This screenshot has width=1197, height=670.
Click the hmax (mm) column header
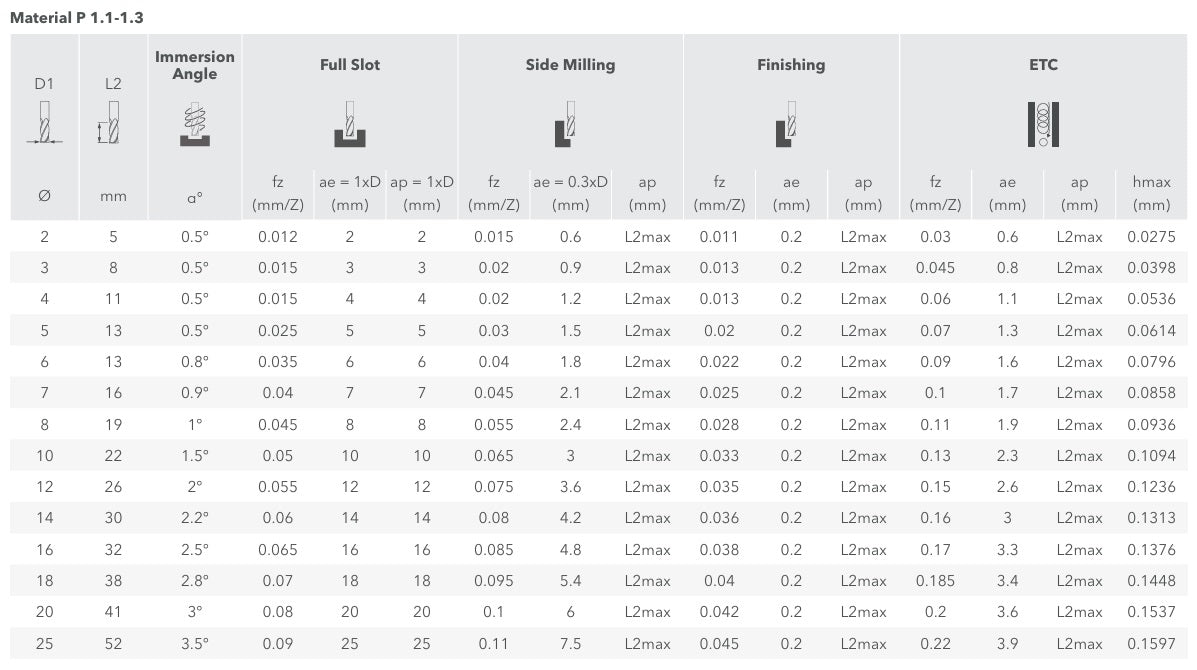[1151, 193]
